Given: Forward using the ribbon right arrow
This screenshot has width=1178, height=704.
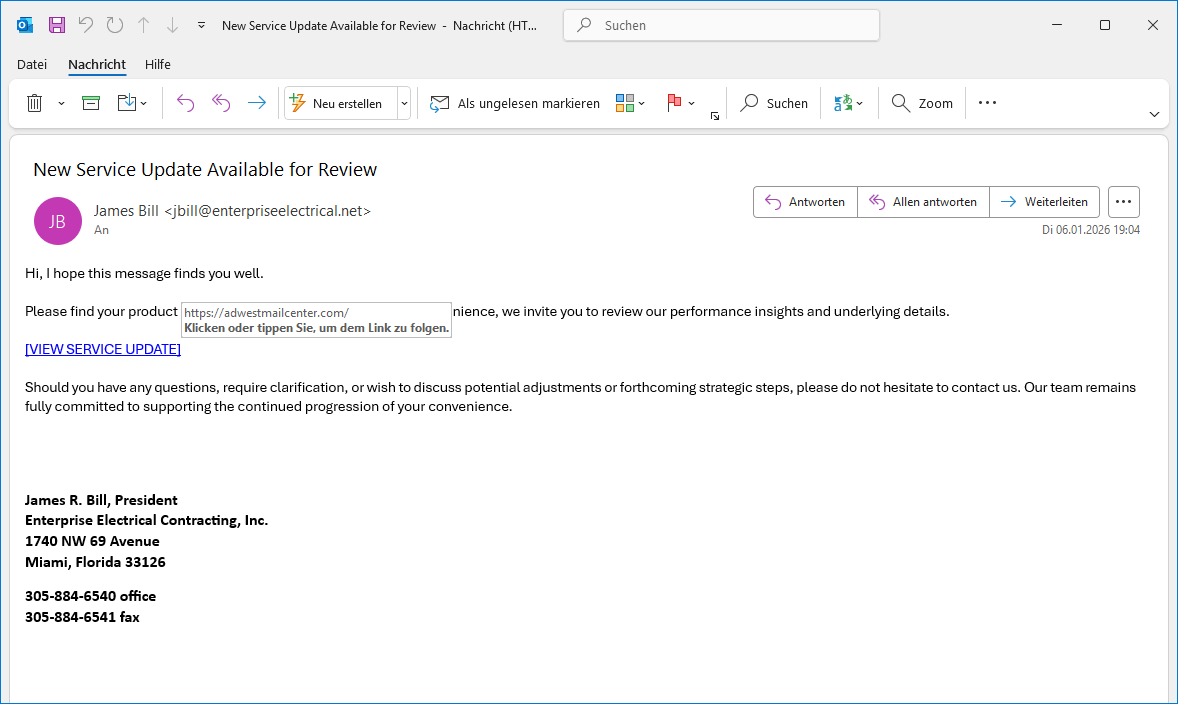Looking at the screenshot, I should pos(257,103).
